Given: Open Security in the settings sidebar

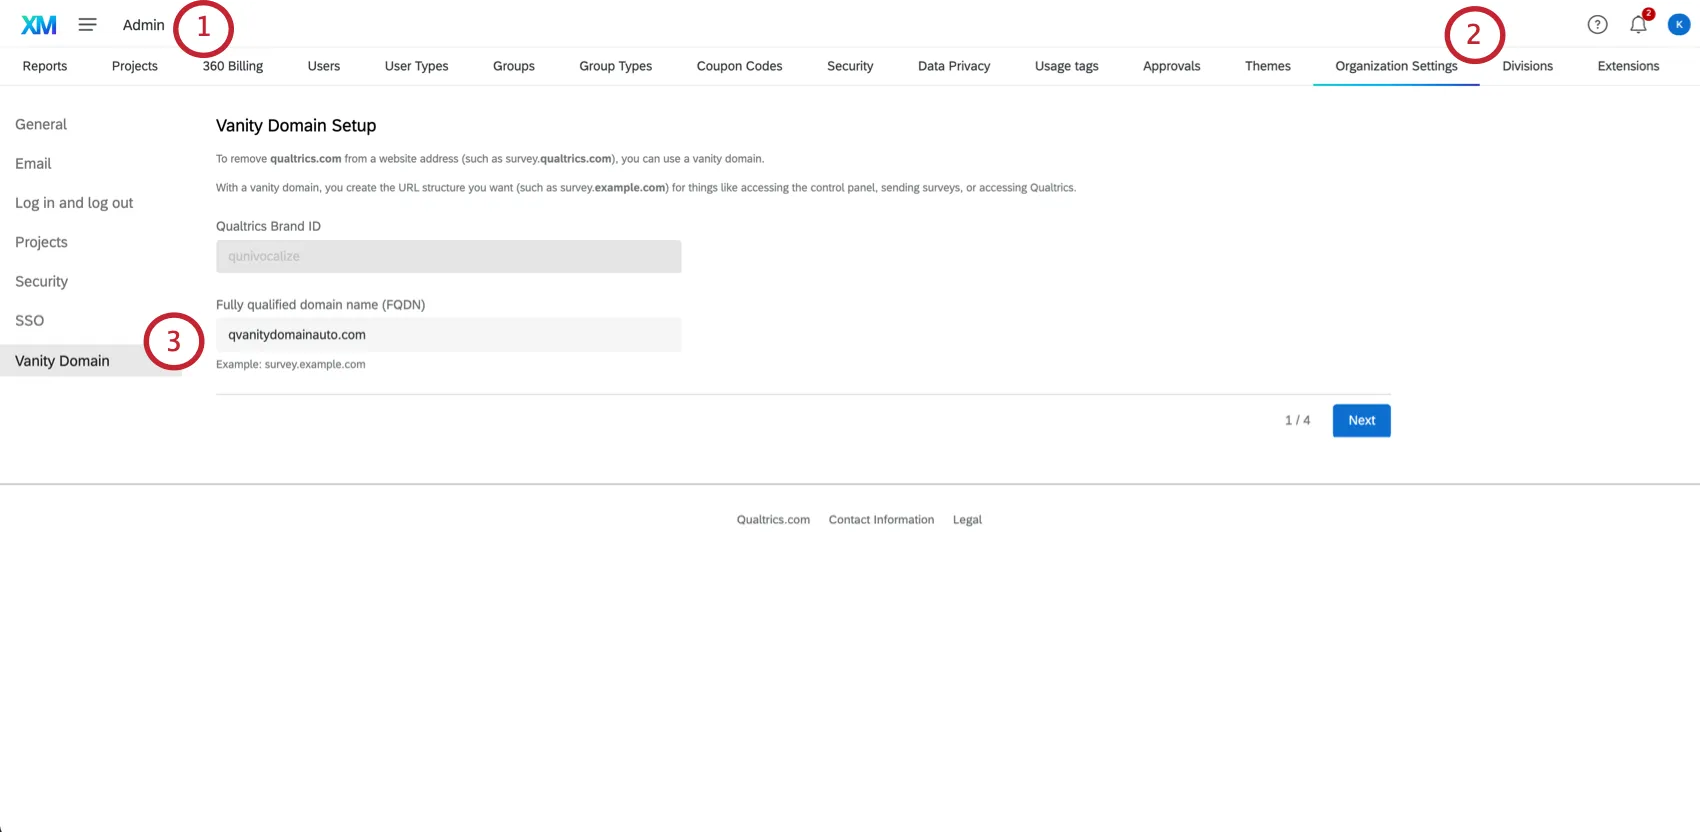Looking at the screenshot, I should click(x=41, y=281).
